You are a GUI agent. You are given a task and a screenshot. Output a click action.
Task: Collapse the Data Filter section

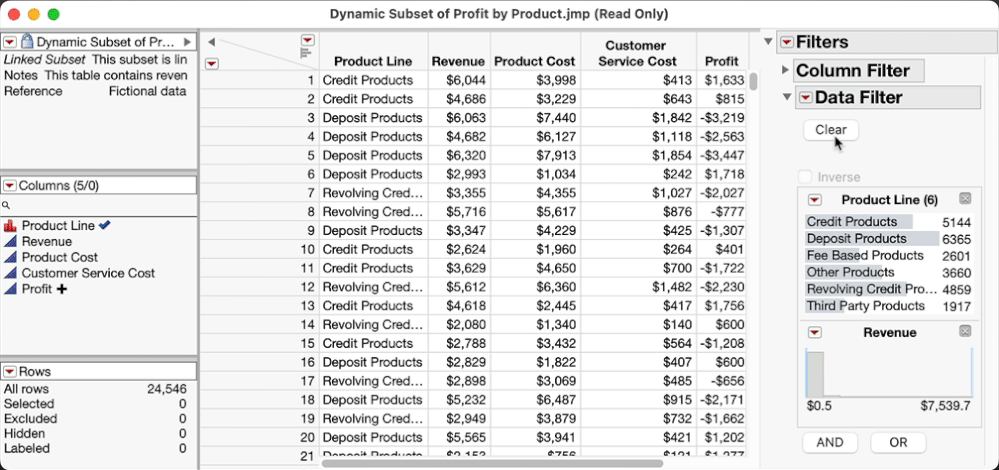pos(785,97)
